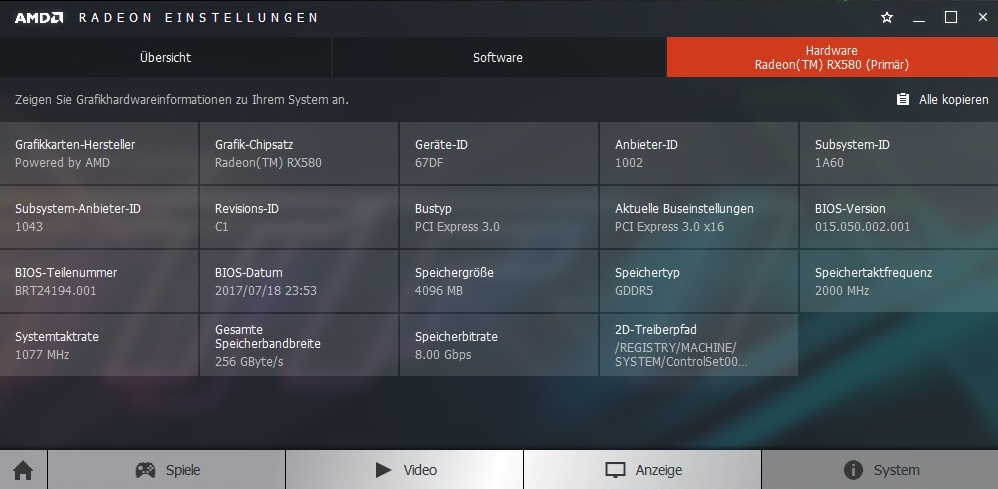Click the Home icon in bottom bar
998x489 pixels.
pos(23,470)
